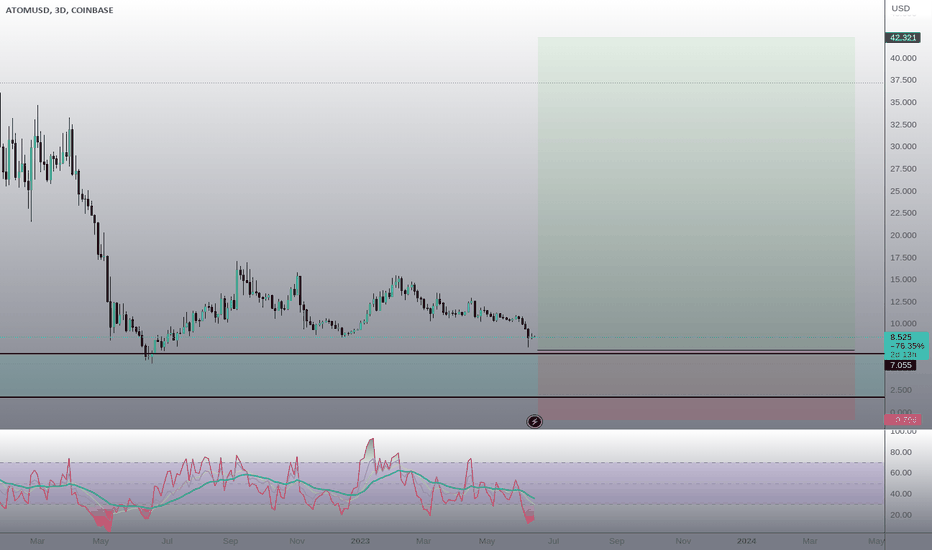Select the 42.321 profit target price tag
The height and width of the screenshot is (550, 932).
pyautogui.click(x=902, y=37)
